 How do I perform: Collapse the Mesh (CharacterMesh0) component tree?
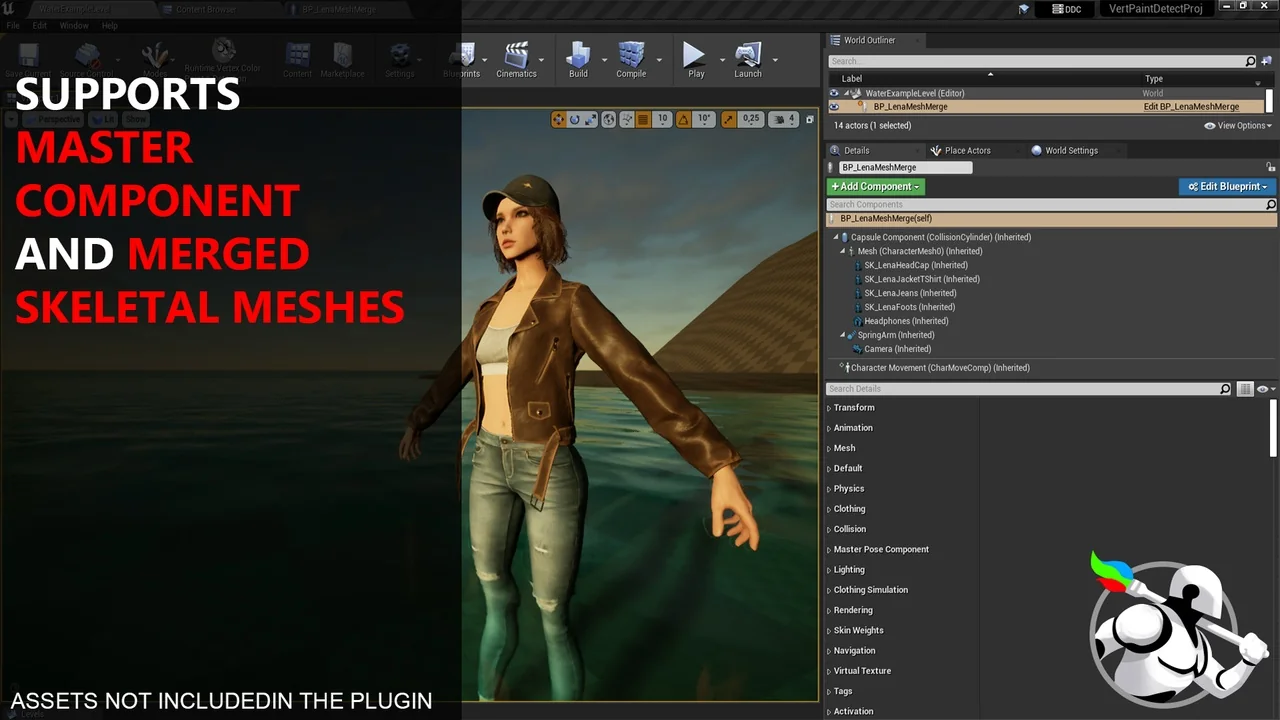tap(843, 251)
